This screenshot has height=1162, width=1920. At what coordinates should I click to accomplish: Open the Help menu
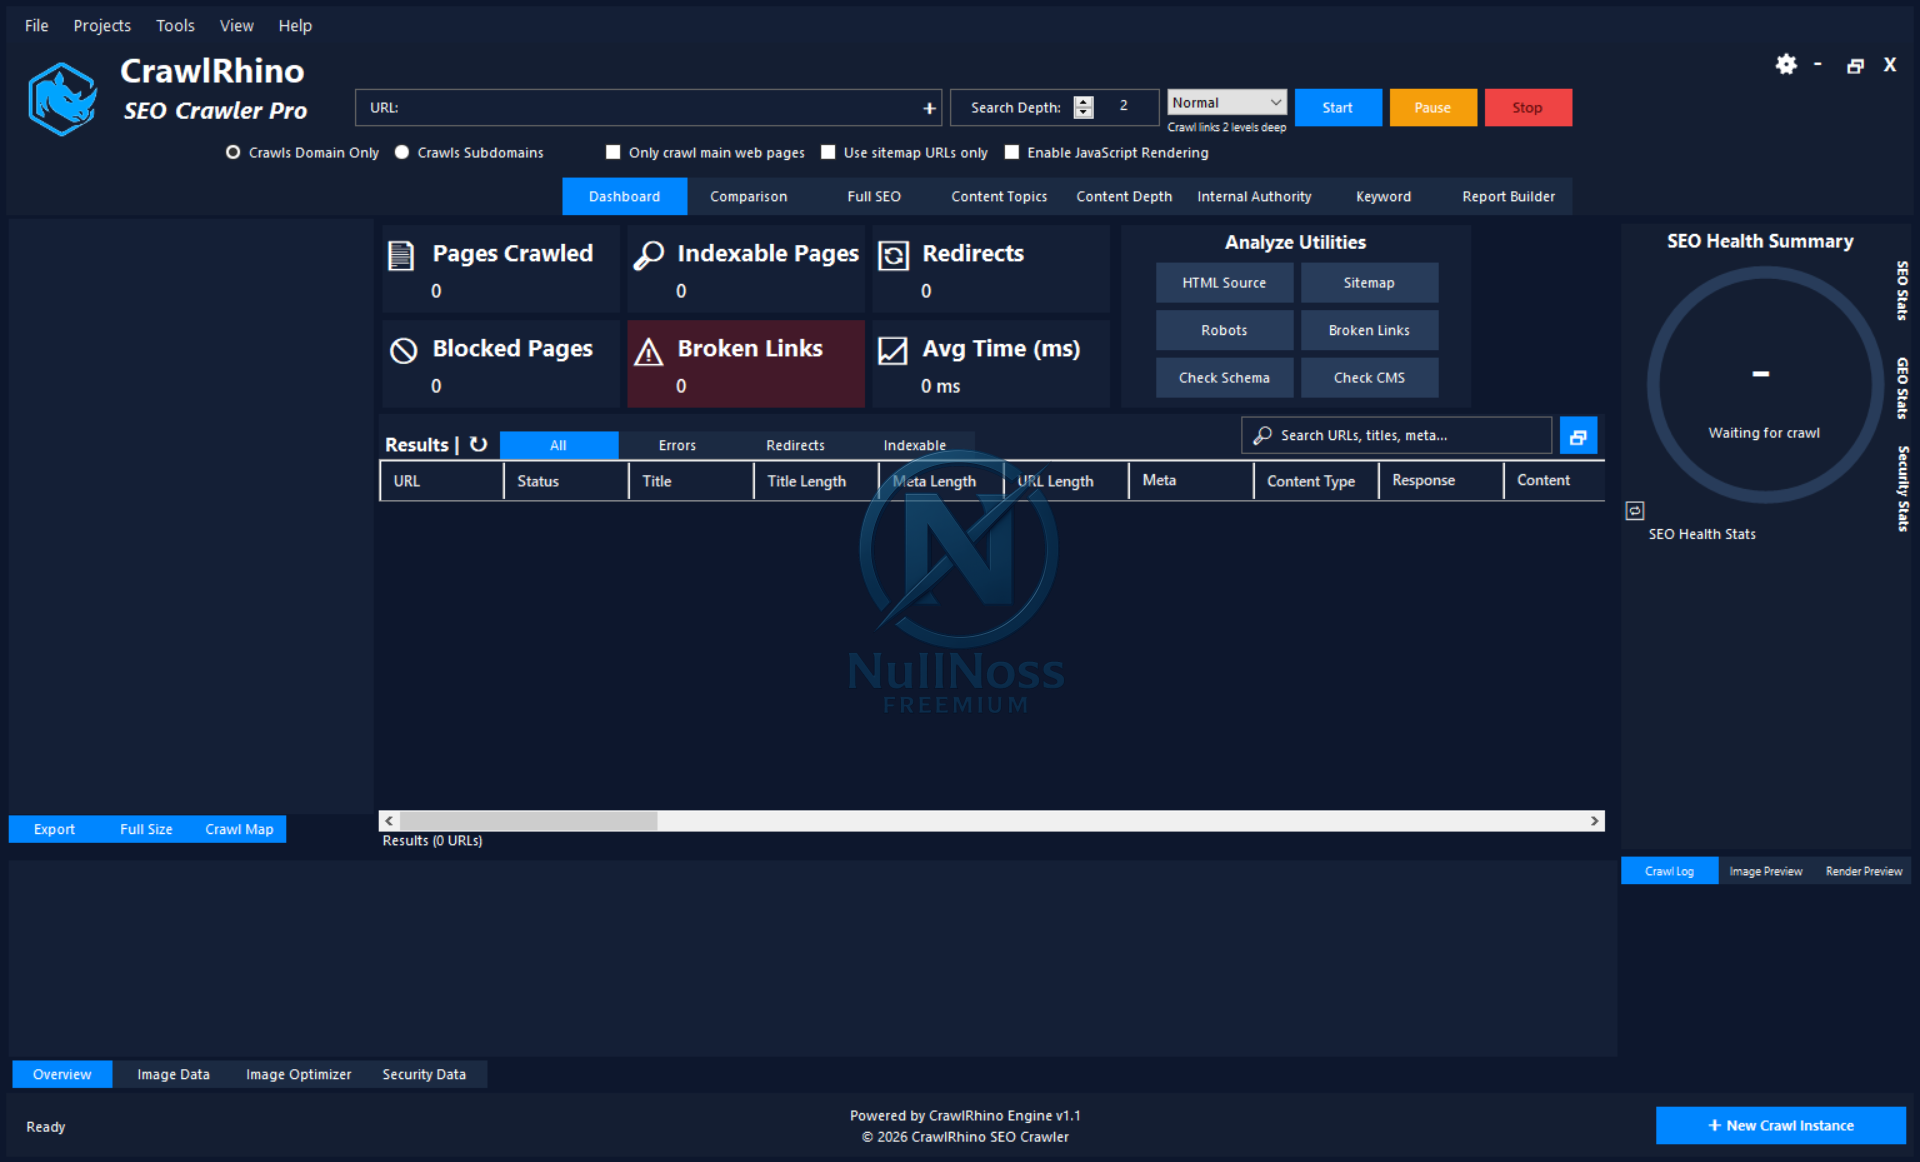(x=295, y=26)
